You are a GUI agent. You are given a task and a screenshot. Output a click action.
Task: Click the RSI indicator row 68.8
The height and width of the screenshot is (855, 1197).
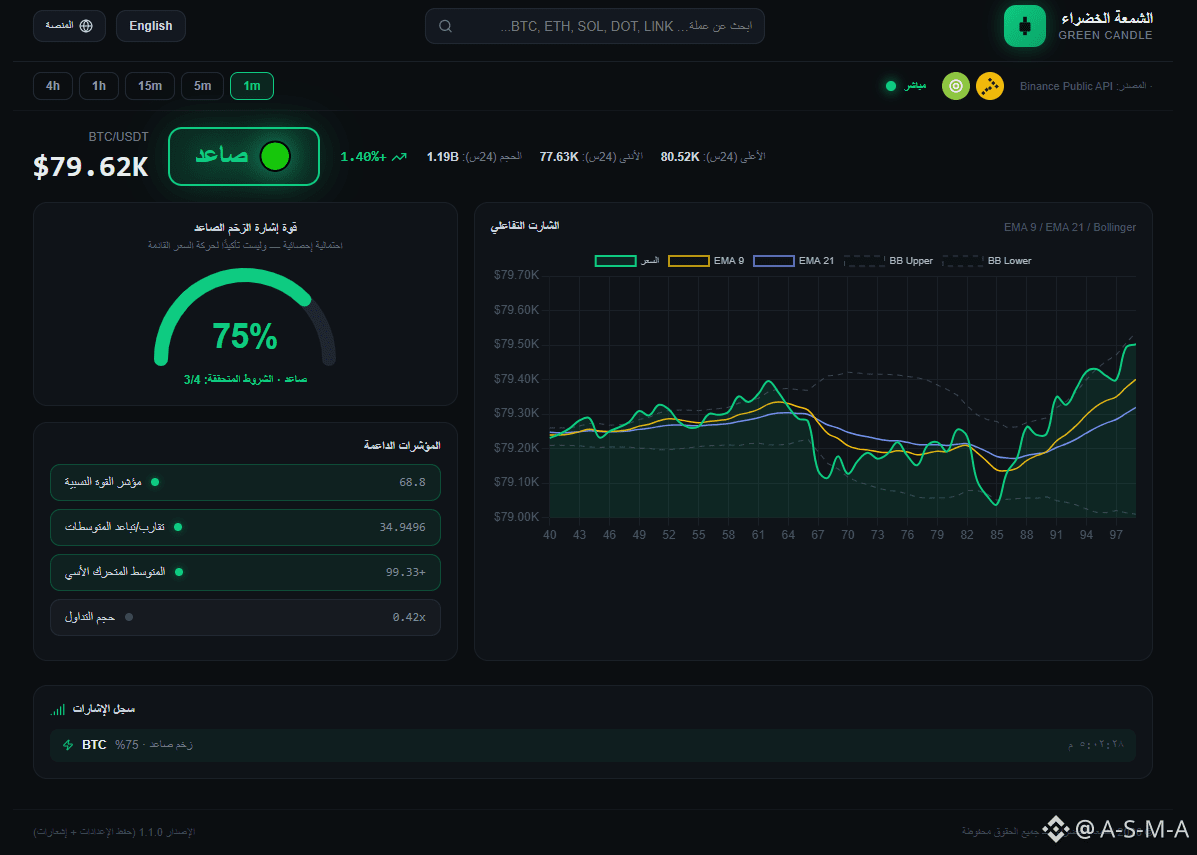(x=245, y=482)
